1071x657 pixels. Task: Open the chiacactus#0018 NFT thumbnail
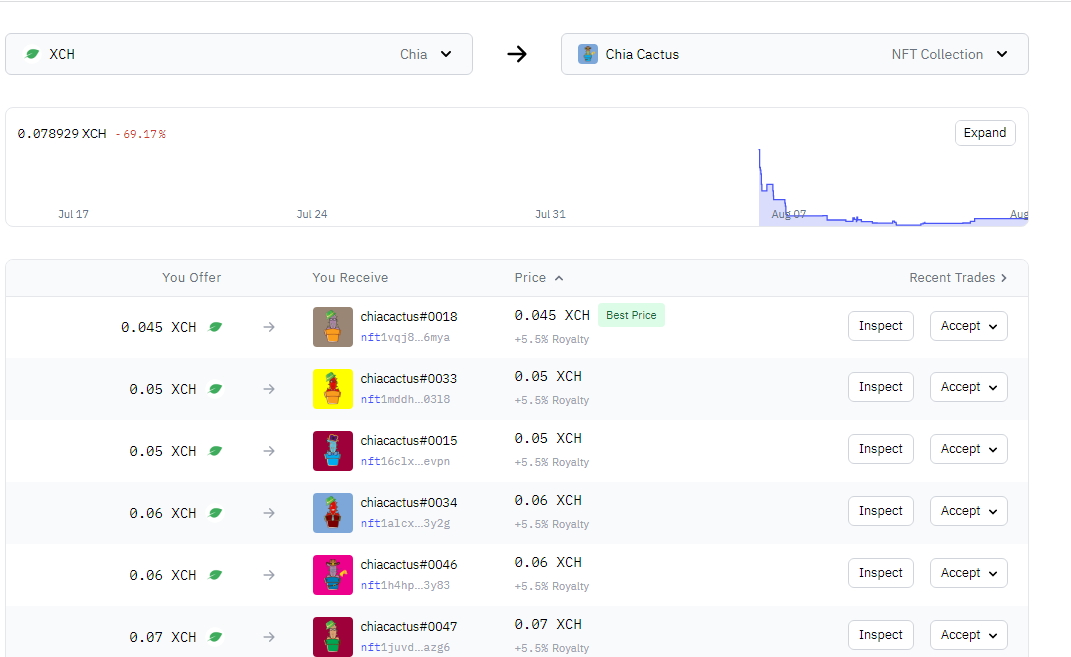tap(333, 327)
